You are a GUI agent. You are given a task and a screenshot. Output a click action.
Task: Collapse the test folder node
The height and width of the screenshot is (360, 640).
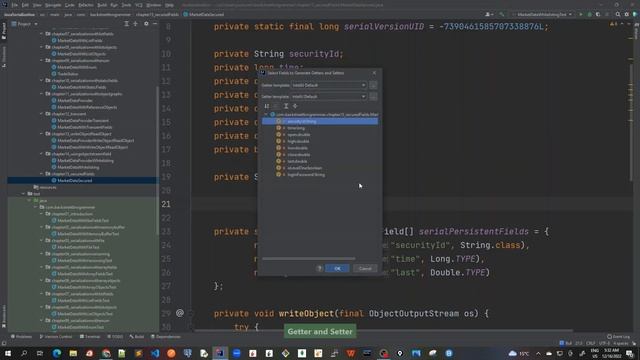point(23,194)
